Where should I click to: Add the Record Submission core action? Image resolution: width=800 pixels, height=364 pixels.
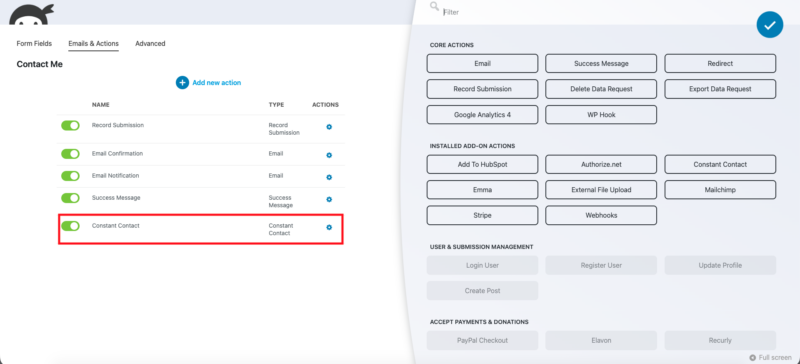[482, 89]
